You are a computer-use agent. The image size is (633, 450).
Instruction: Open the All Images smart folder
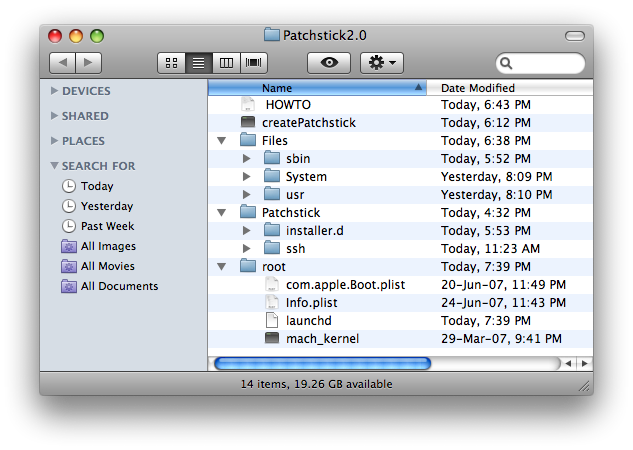point(108,246)
